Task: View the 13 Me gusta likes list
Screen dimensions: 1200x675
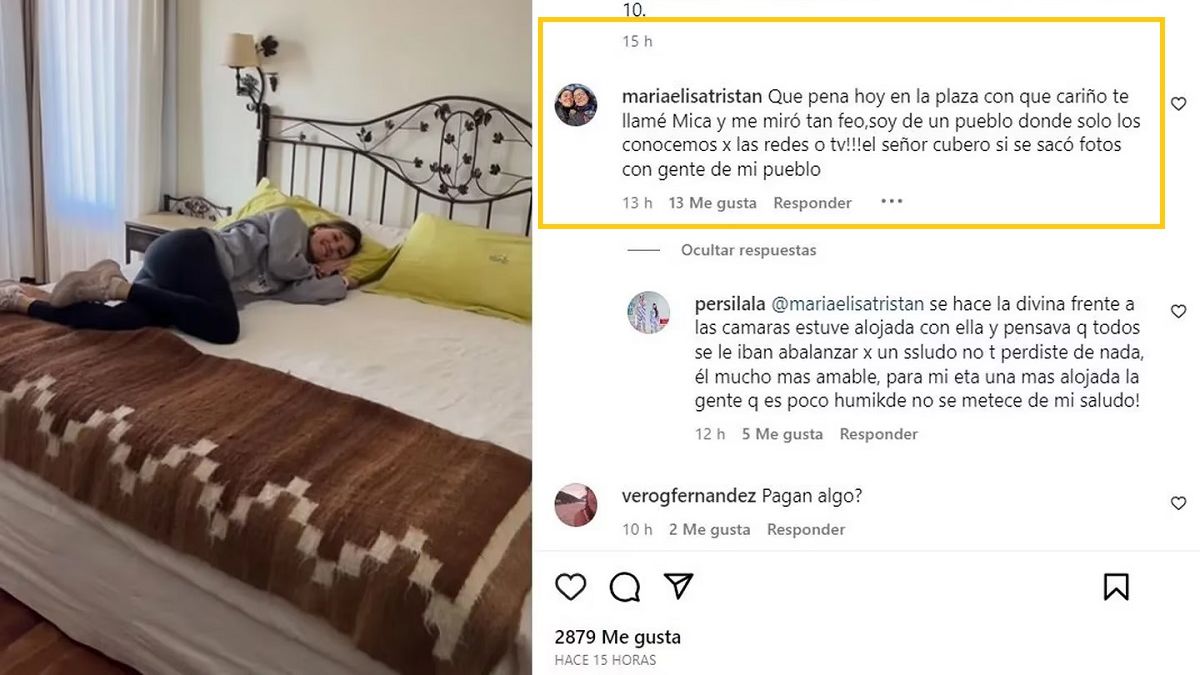Action: [x=713, y=203]
